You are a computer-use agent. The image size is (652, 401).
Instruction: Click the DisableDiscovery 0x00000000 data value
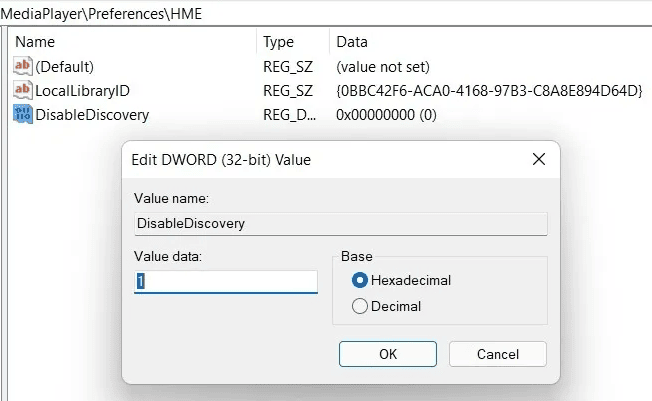click(386, 115)
